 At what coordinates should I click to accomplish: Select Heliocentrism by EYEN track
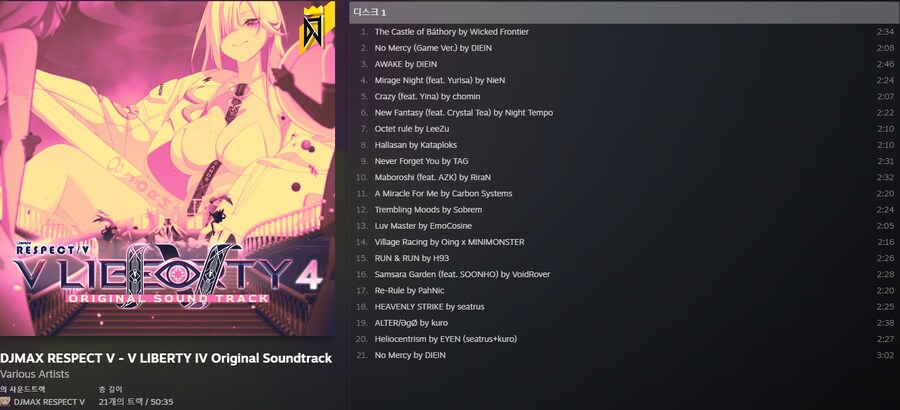[624, 339]
